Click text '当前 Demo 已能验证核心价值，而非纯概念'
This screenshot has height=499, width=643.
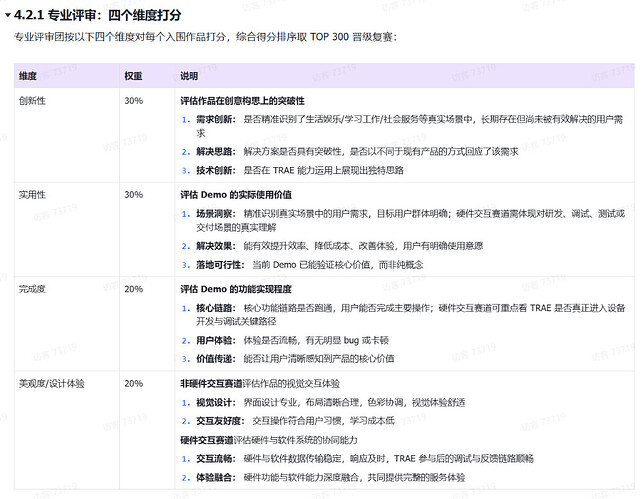click(x=338, y=265)
